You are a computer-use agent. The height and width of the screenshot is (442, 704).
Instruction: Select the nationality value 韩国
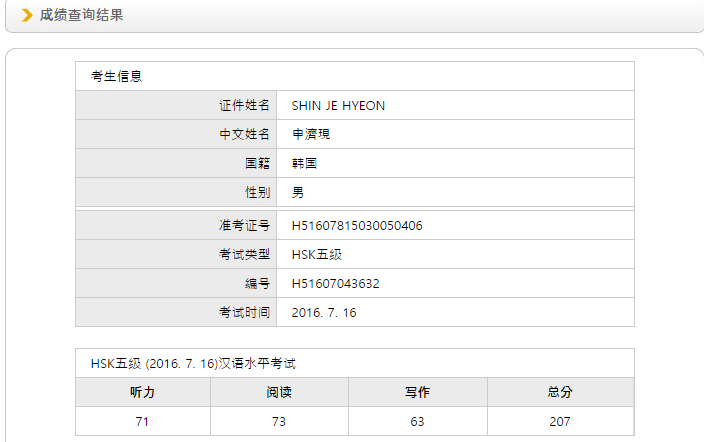tap(304, 163)
